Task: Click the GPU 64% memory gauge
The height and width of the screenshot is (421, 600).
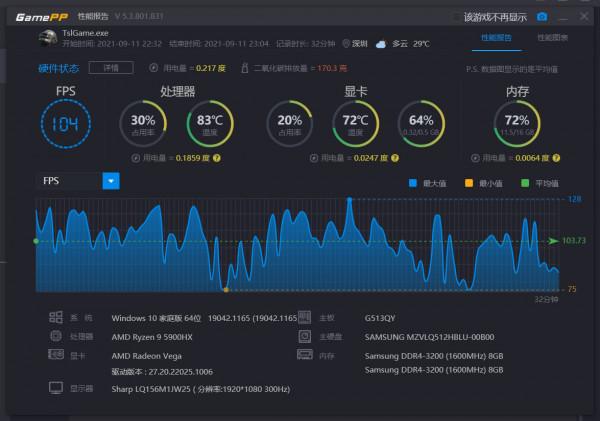Action: [421, 124]
